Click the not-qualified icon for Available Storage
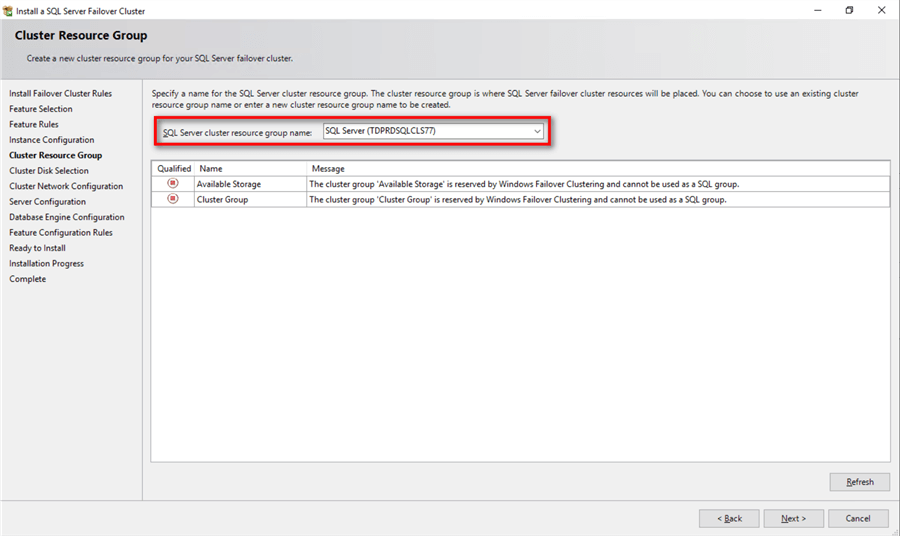This screenshot has height=536, width=900. [173, 183]
